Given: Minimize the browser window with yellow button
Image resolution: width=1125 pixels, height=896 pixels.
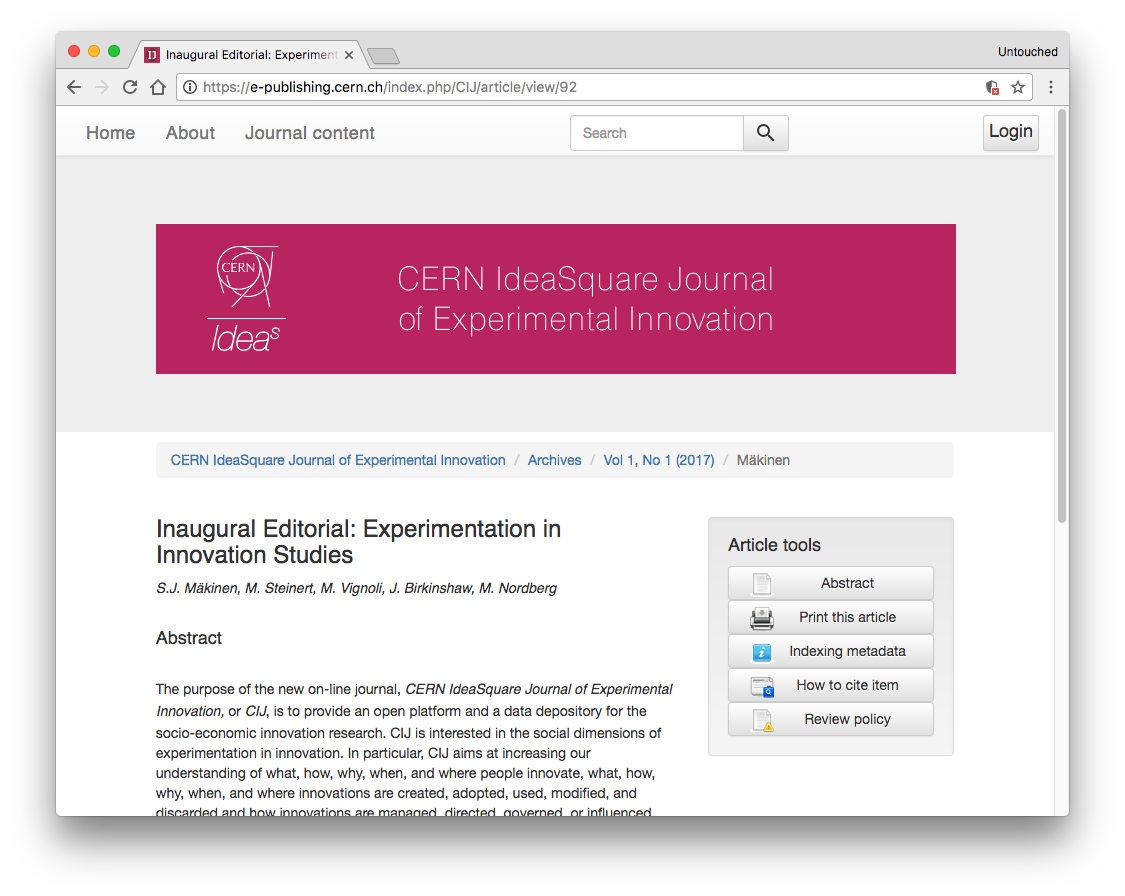Looking at the screenshot, I should (93, 51).
